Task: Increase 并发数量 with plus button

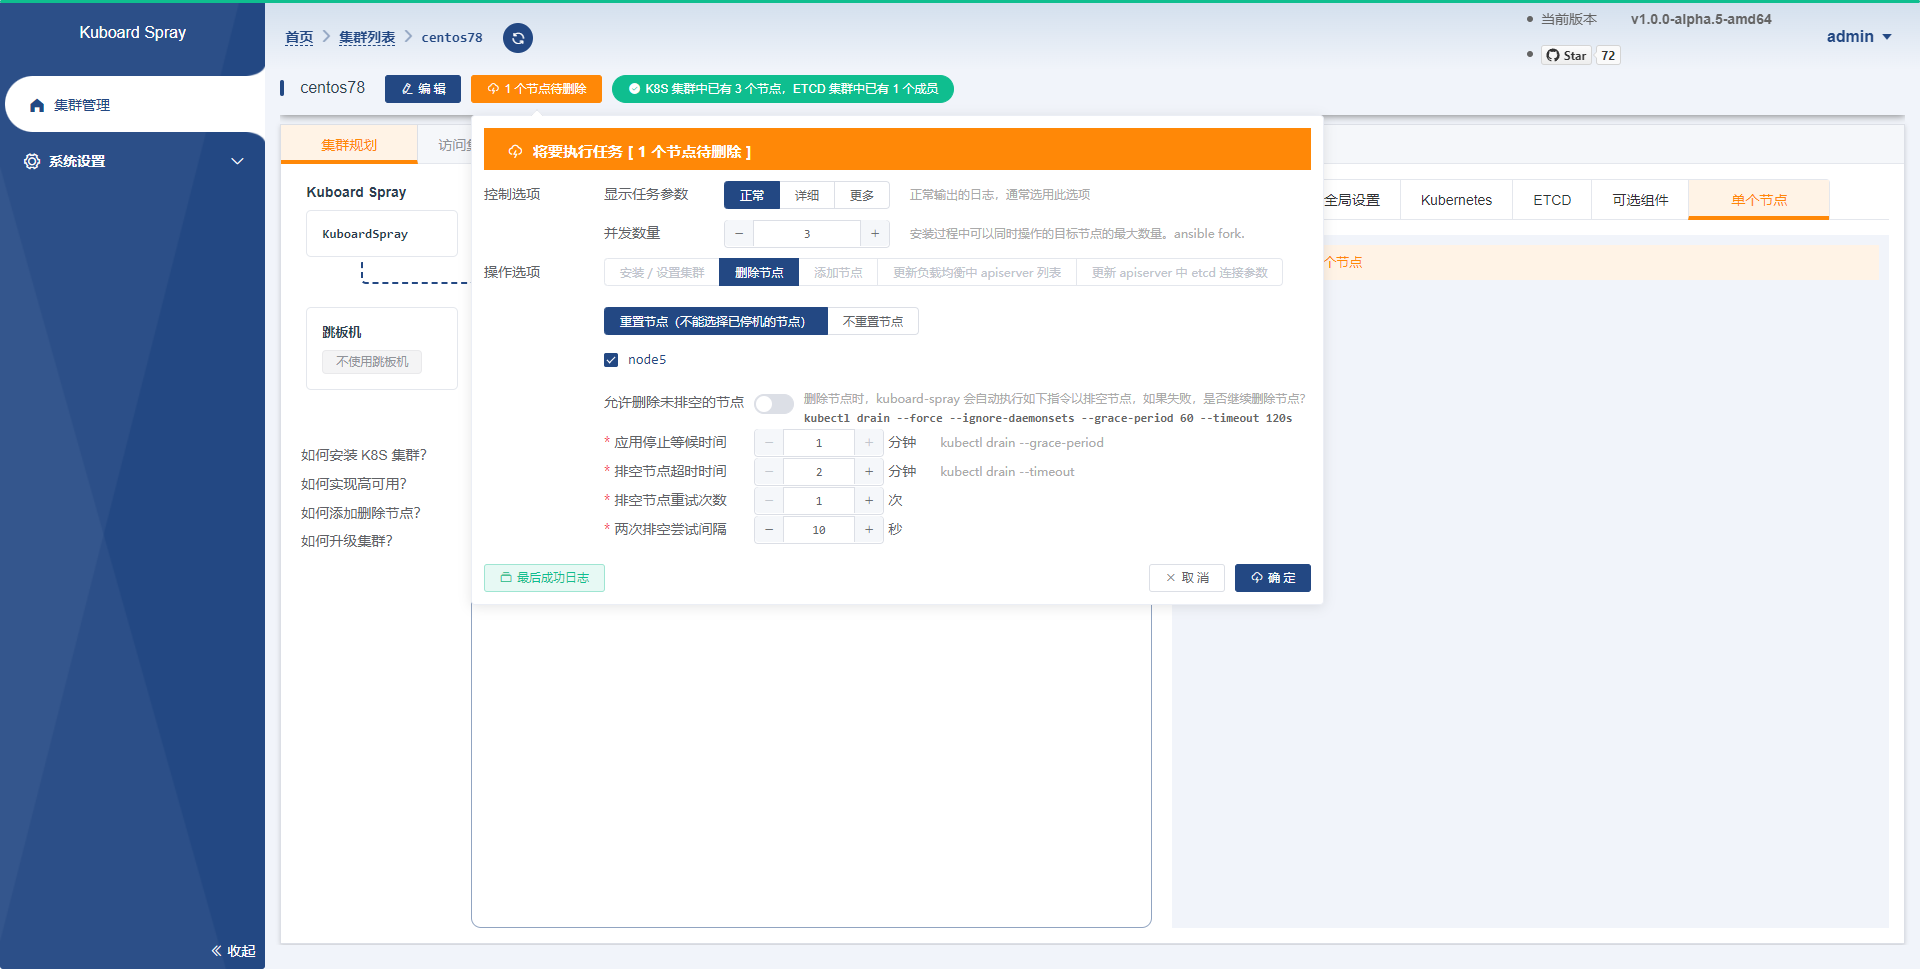Action: [875, 234]
